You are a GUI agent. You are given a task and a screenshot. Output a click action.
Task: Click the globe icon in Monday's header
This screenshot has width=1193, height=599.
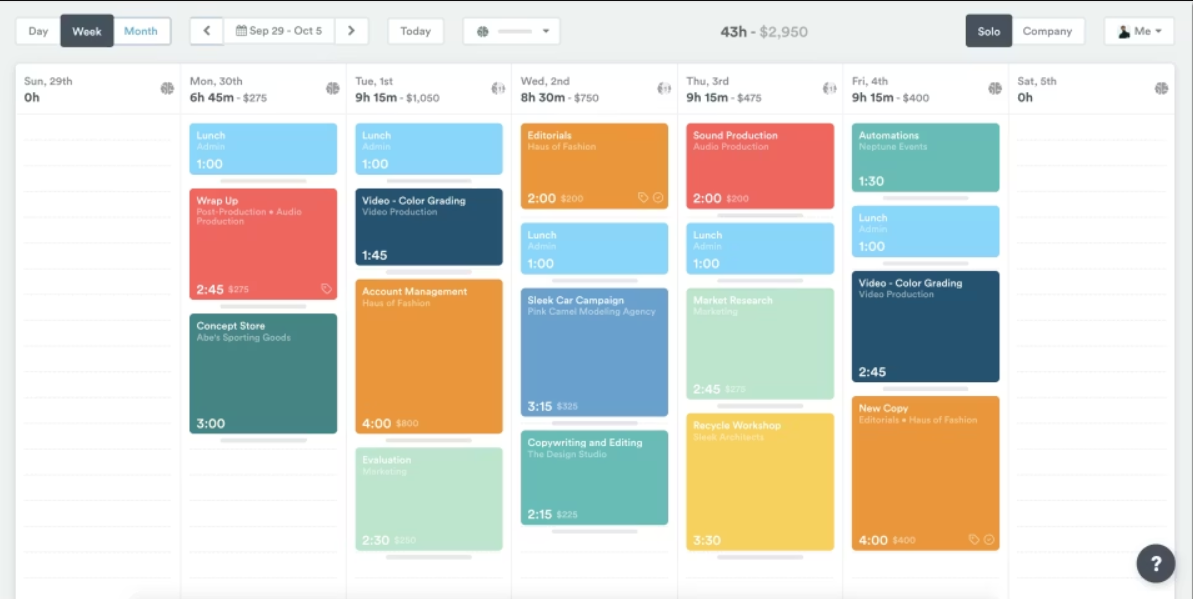click(333, 89)
